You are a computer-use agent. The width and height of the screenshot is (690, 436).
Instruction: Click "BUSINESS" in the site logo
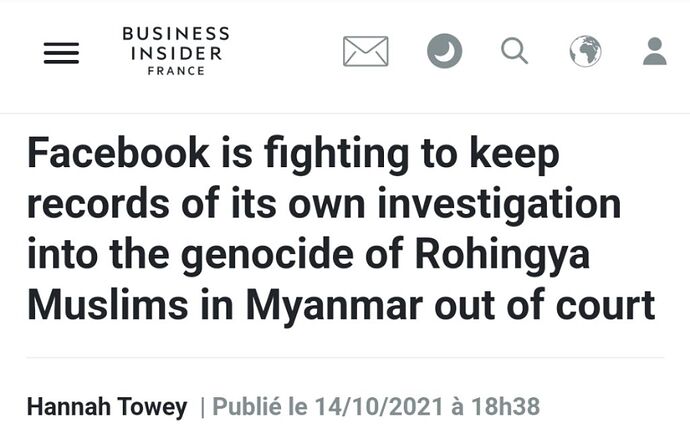[176, 34]
